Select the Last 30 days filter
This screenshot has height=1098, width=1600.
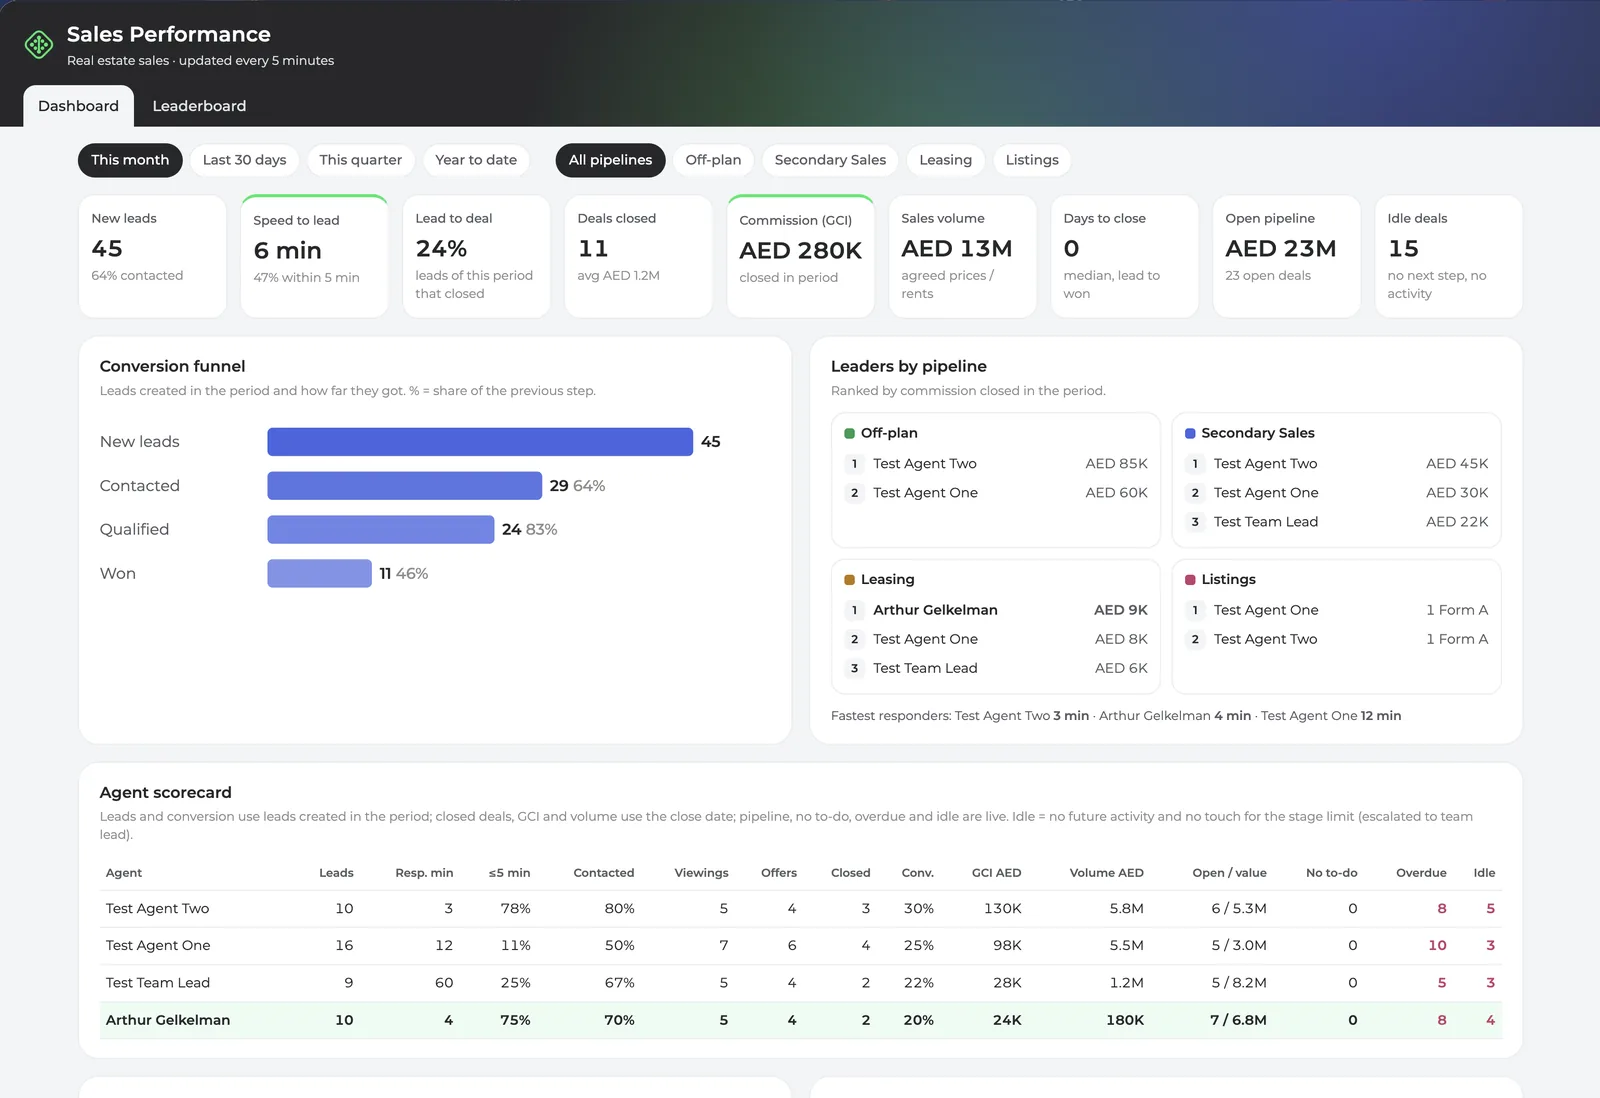(x=244, y=160)
